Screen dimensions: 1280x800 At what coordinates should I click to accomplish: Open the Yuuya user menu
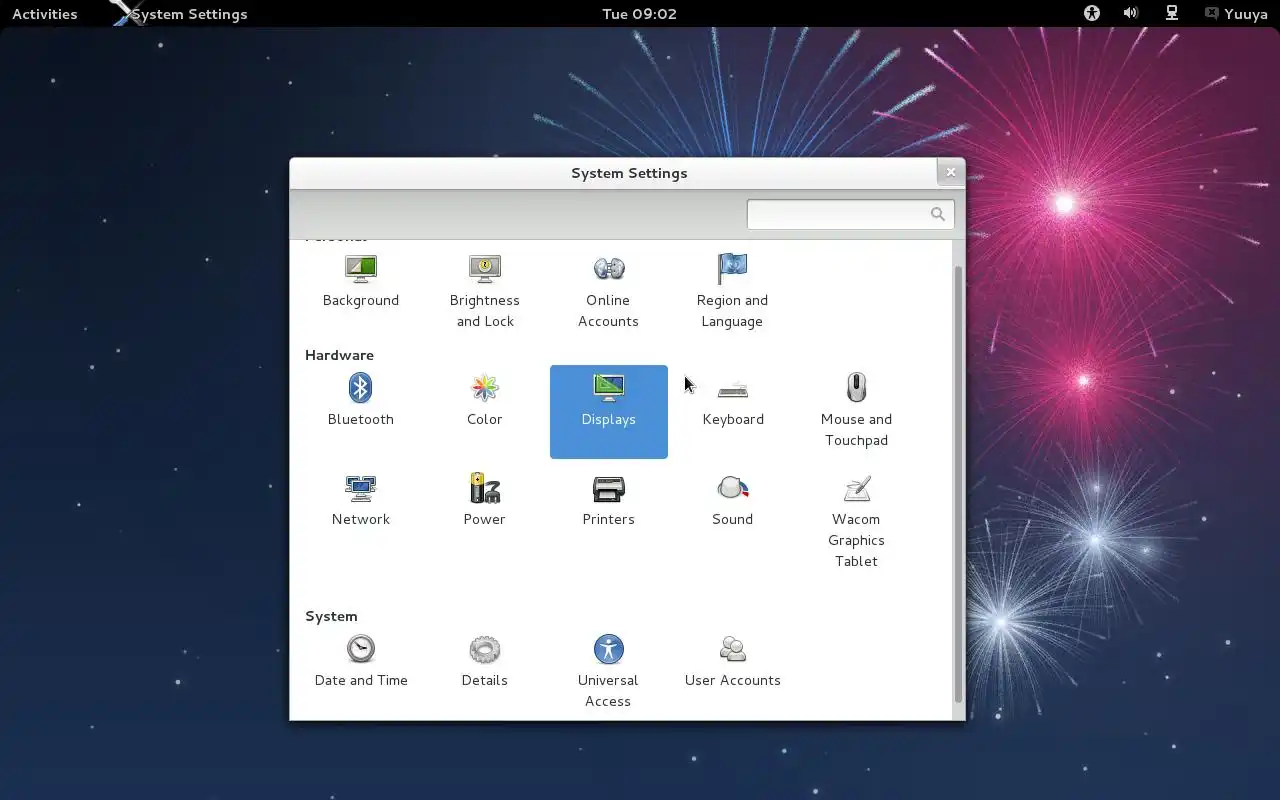tap(1237, 14)
